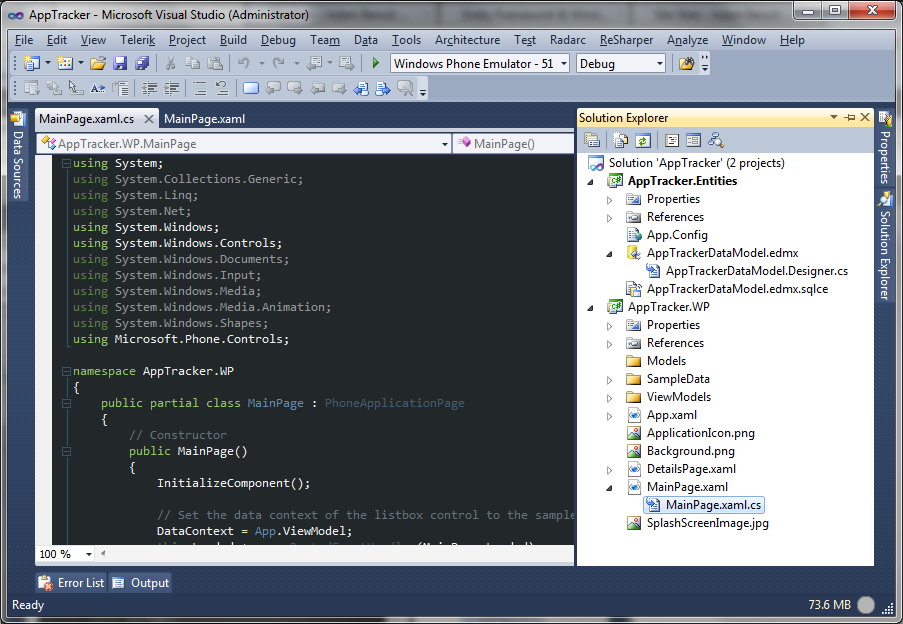The height and width of the screenshot is (624, 903).
Task: Click the Paste clipboard icon
Action: [215, 63]
